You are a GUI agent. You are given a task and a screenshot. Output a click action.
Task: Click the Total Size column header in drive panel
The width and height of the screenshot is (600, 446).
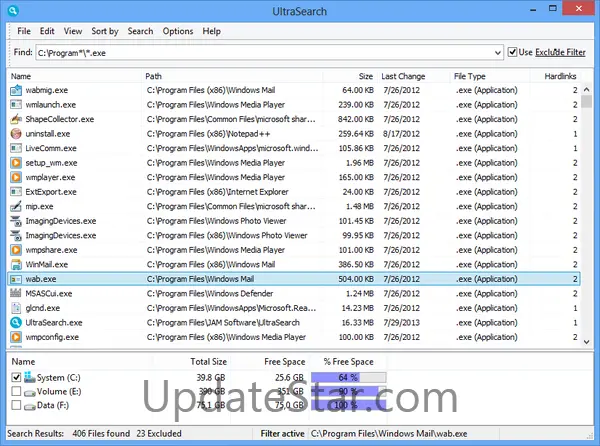pos(209,361)
